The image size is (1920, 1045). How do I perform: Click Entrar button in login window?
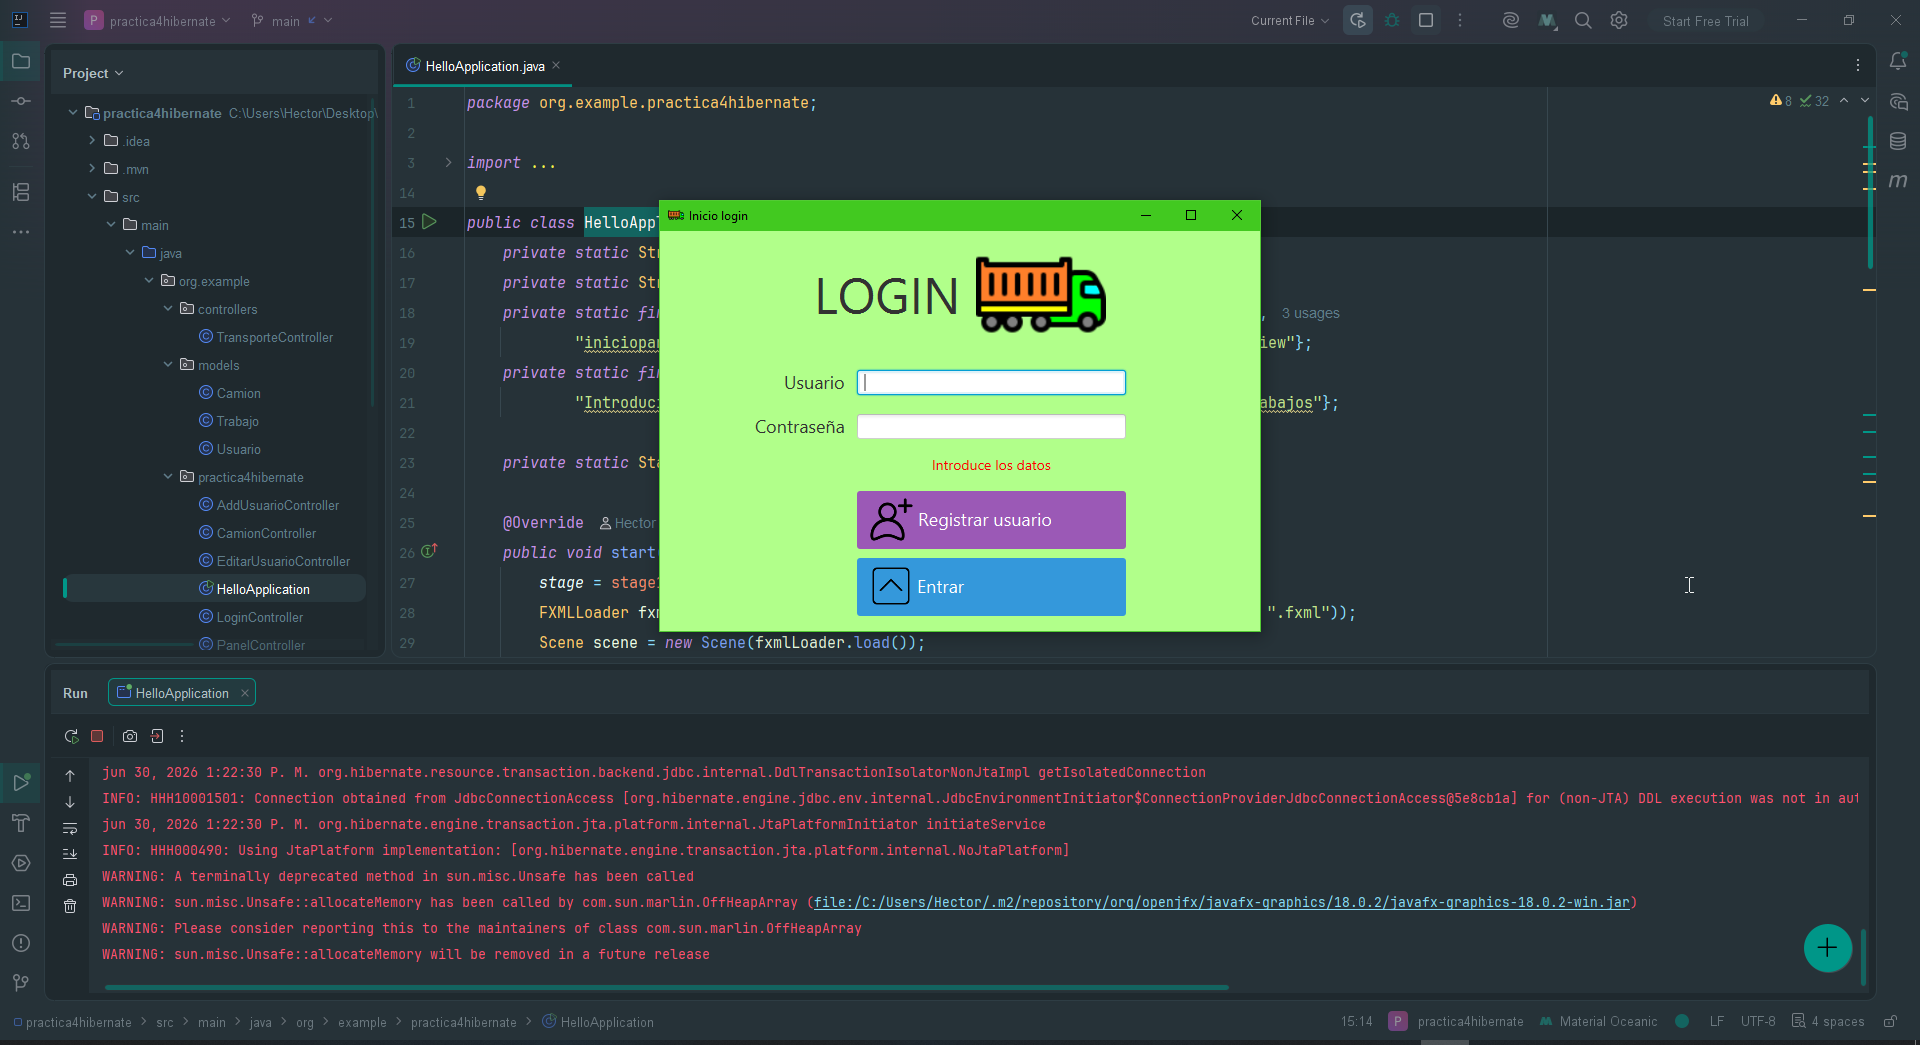(x=991, y=587)
